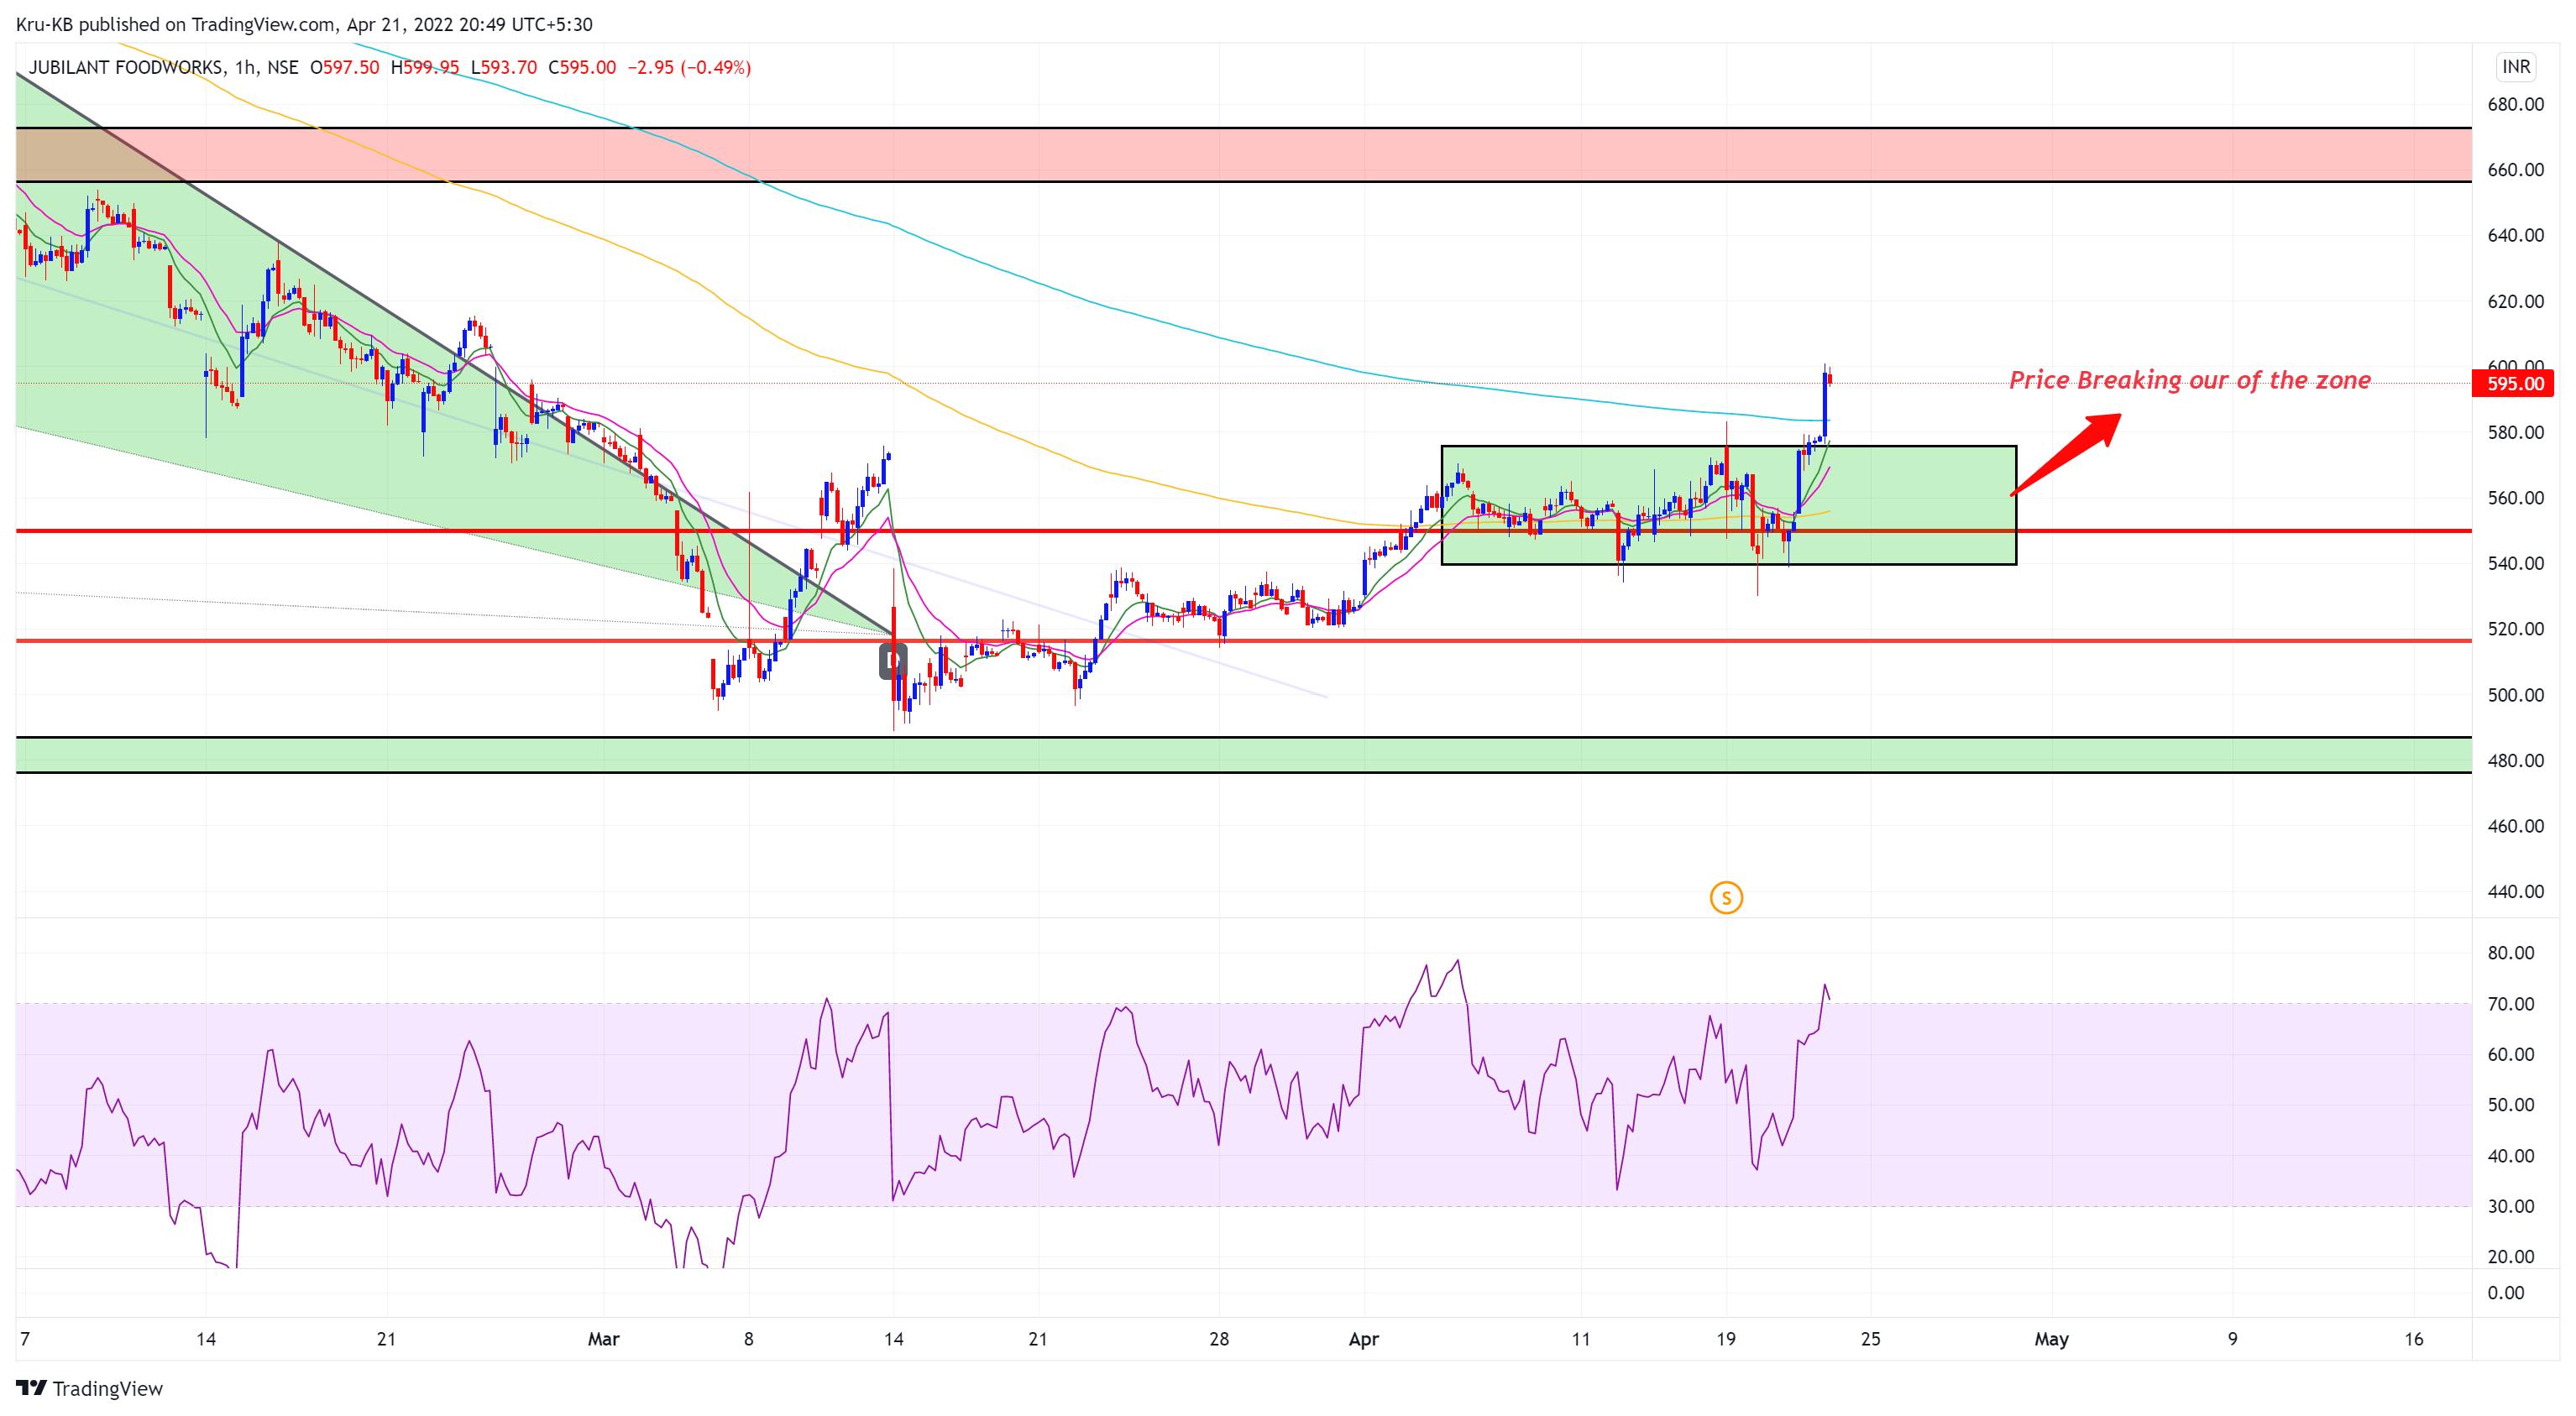Click the RSI 70.00 scale label
Screen dimensions: 2576x1416
(x=2511, y=1004)
